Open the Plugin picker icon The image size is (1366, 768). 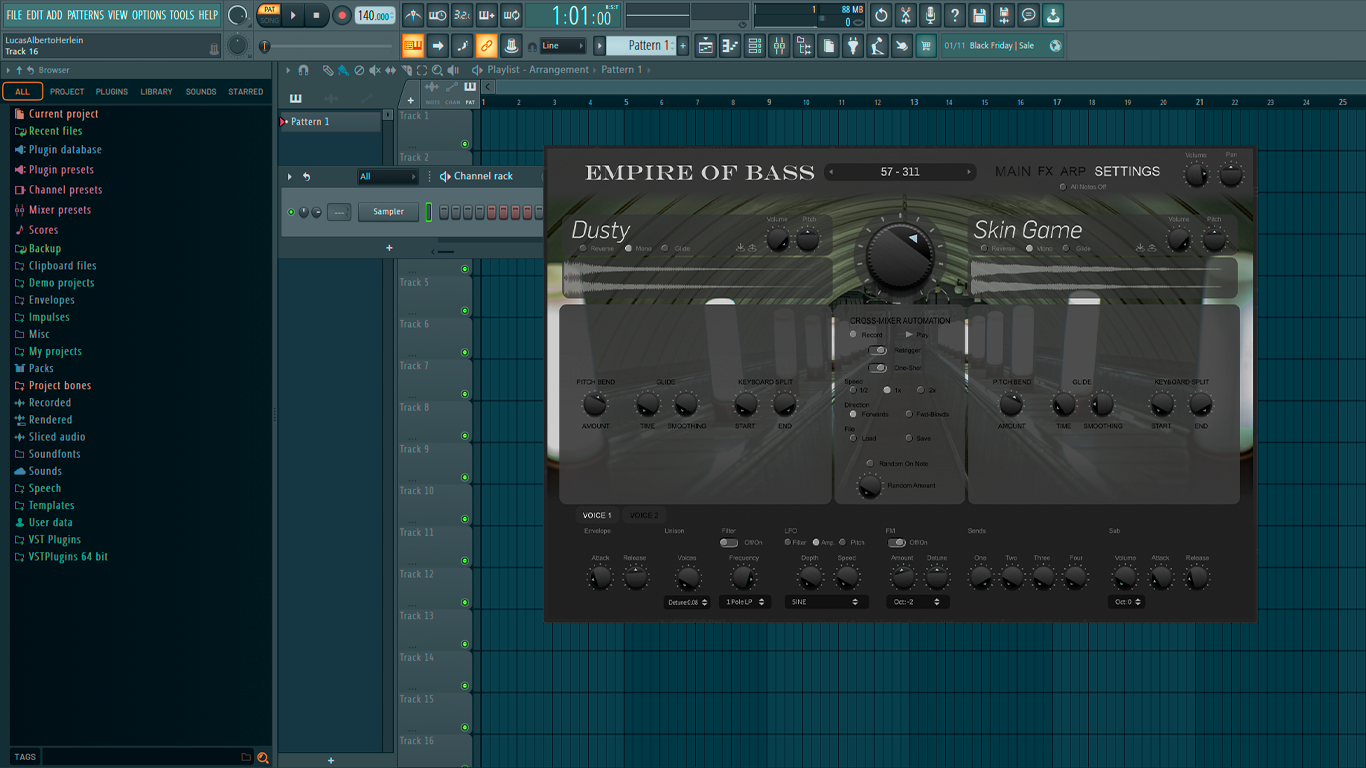click(x=853, y=45)
